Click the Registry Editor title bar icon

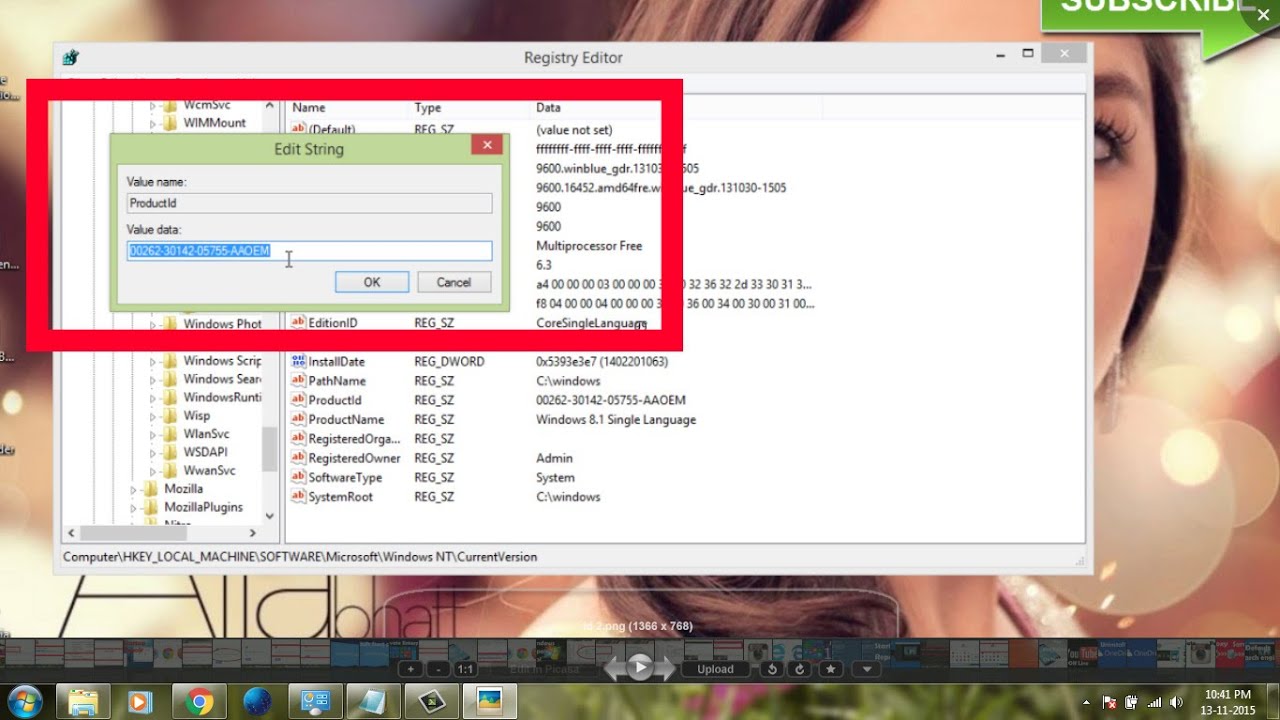click(71, 58)
